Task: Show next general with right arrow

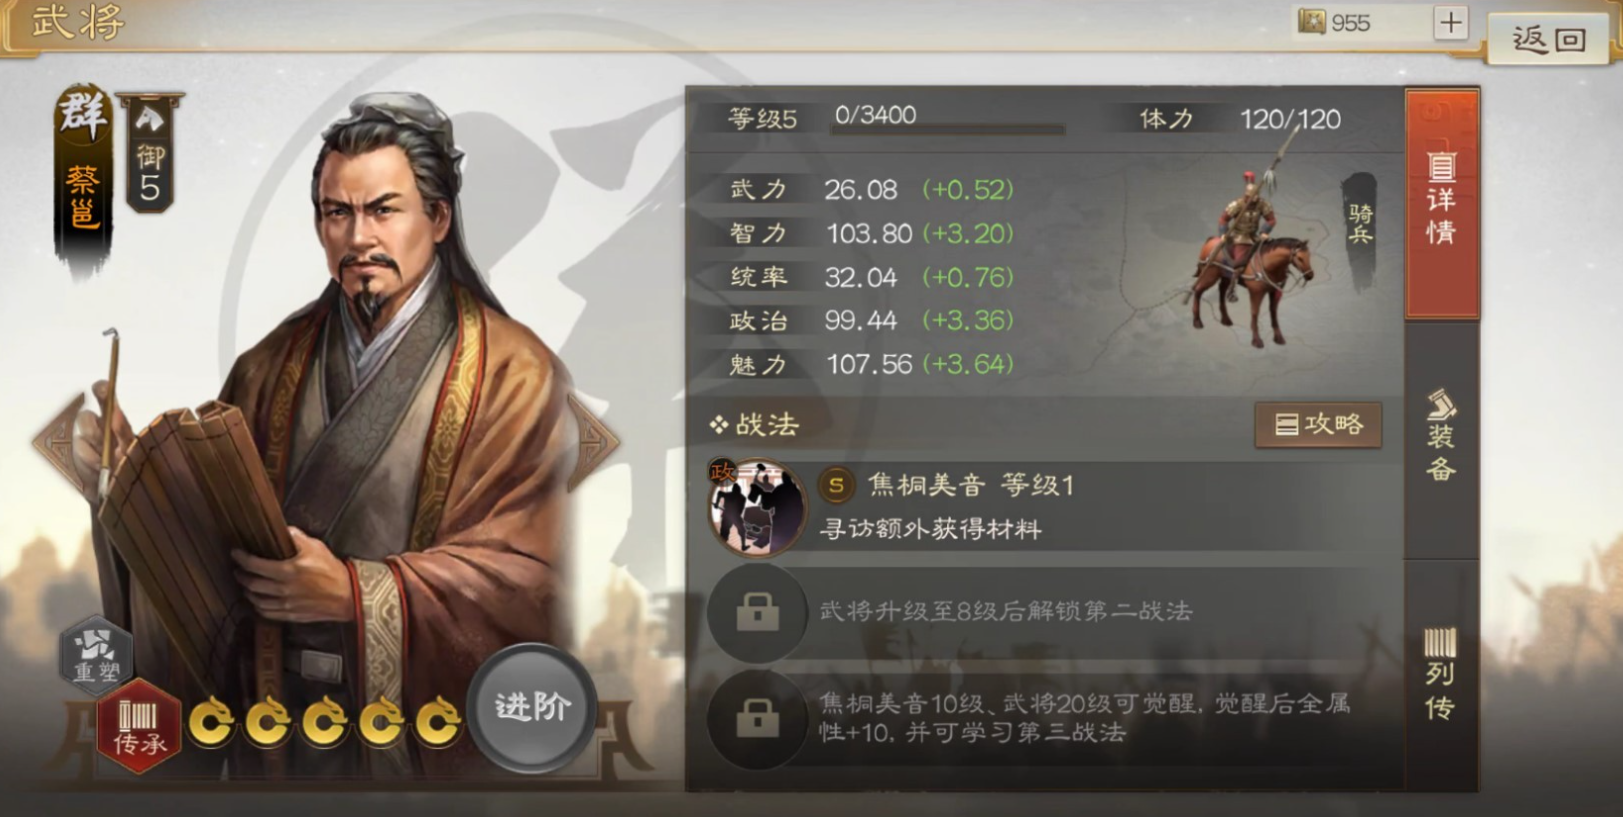Action: pyautogui.click(x=594, y=442)
